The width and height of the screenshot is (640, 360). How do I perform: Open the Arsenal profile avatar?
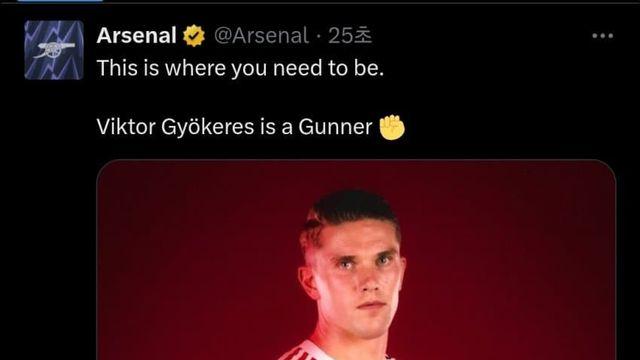(54, 50)
